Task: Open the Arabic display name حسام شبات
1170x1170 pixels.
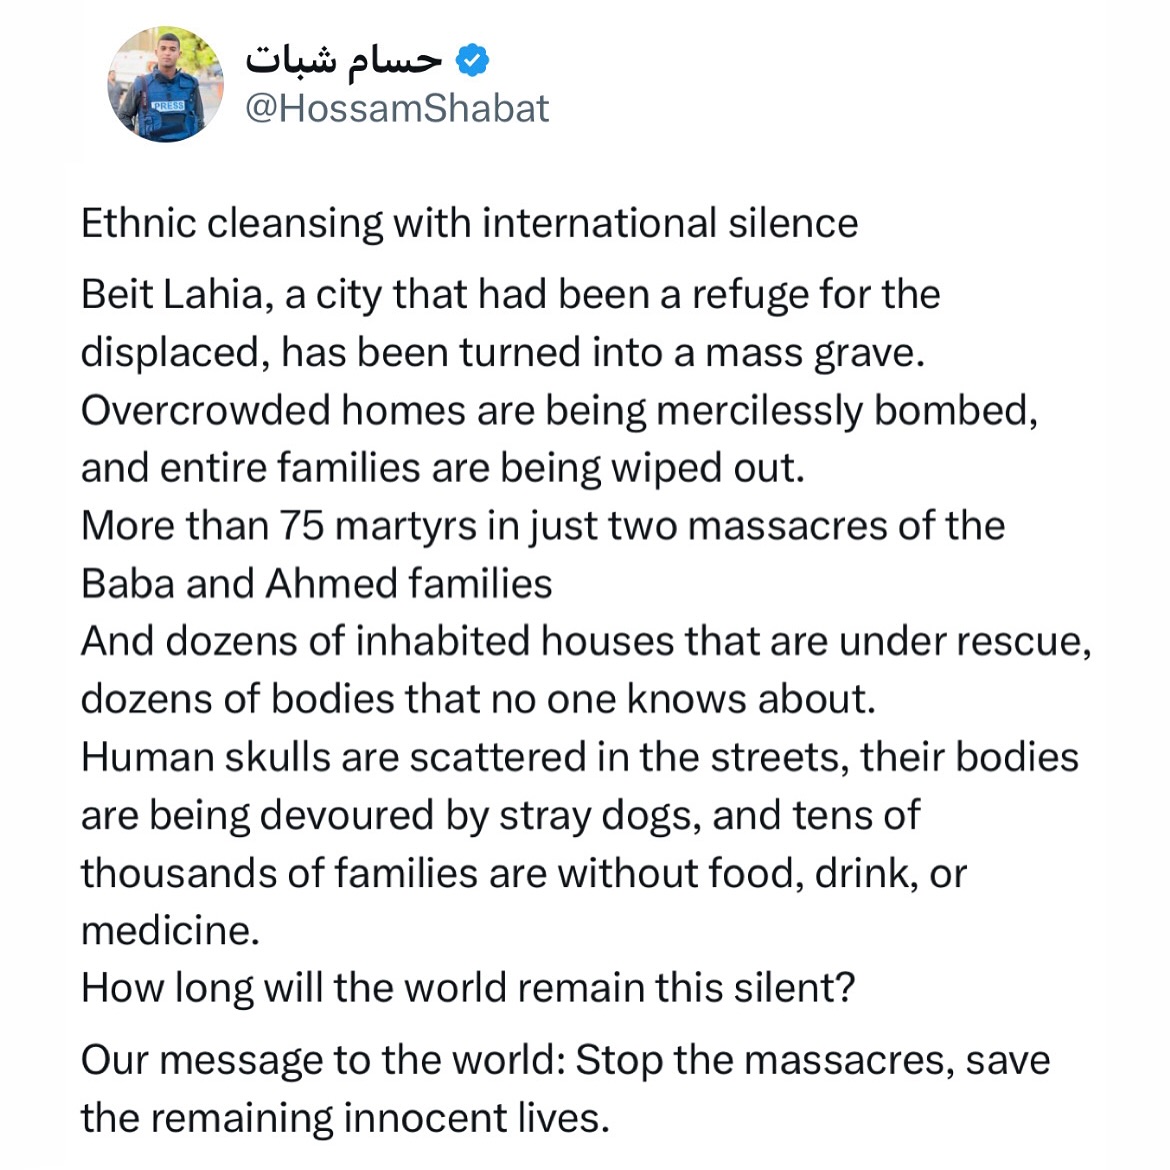Action: (x=343, y=61)
